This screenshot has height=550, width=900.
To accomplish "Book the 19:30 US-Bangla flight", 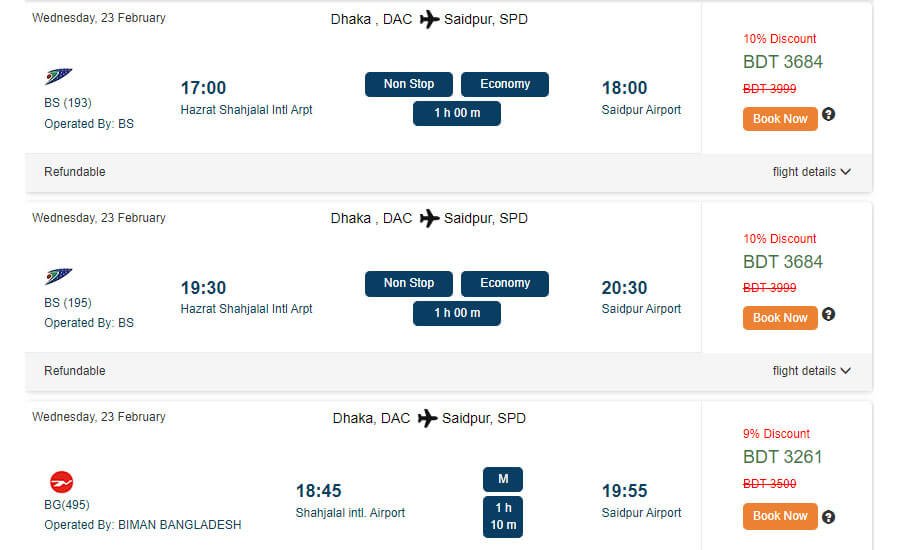I will (780, 318).
